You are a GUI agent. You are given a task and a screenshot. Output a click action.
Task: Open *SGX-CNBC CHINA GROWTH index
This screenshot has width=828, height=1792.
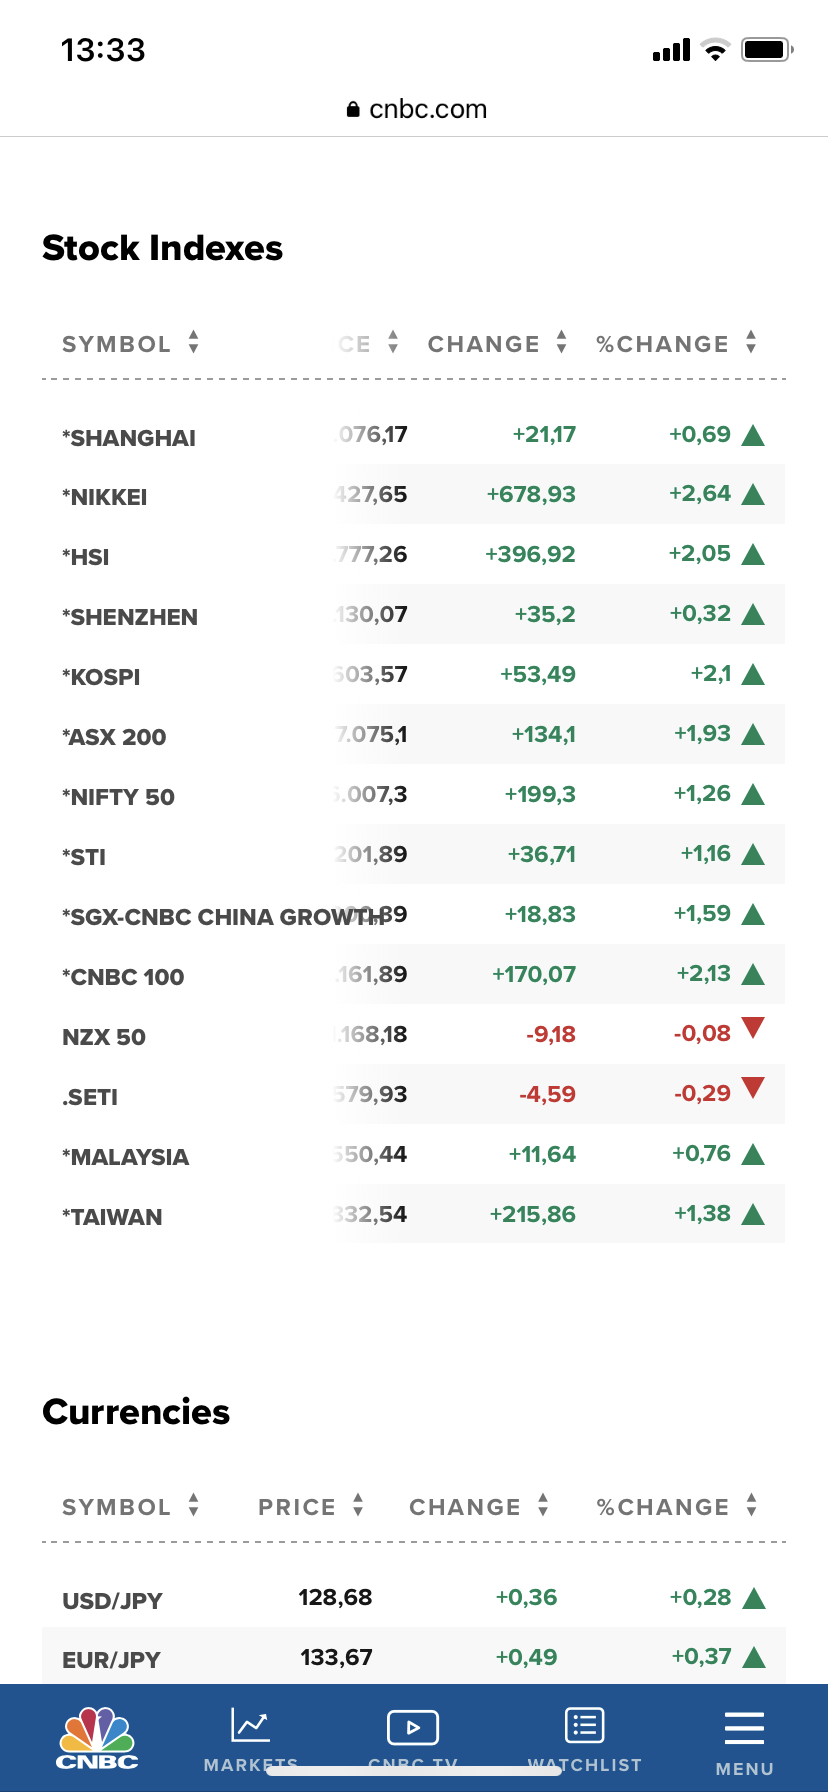(220, 917)
